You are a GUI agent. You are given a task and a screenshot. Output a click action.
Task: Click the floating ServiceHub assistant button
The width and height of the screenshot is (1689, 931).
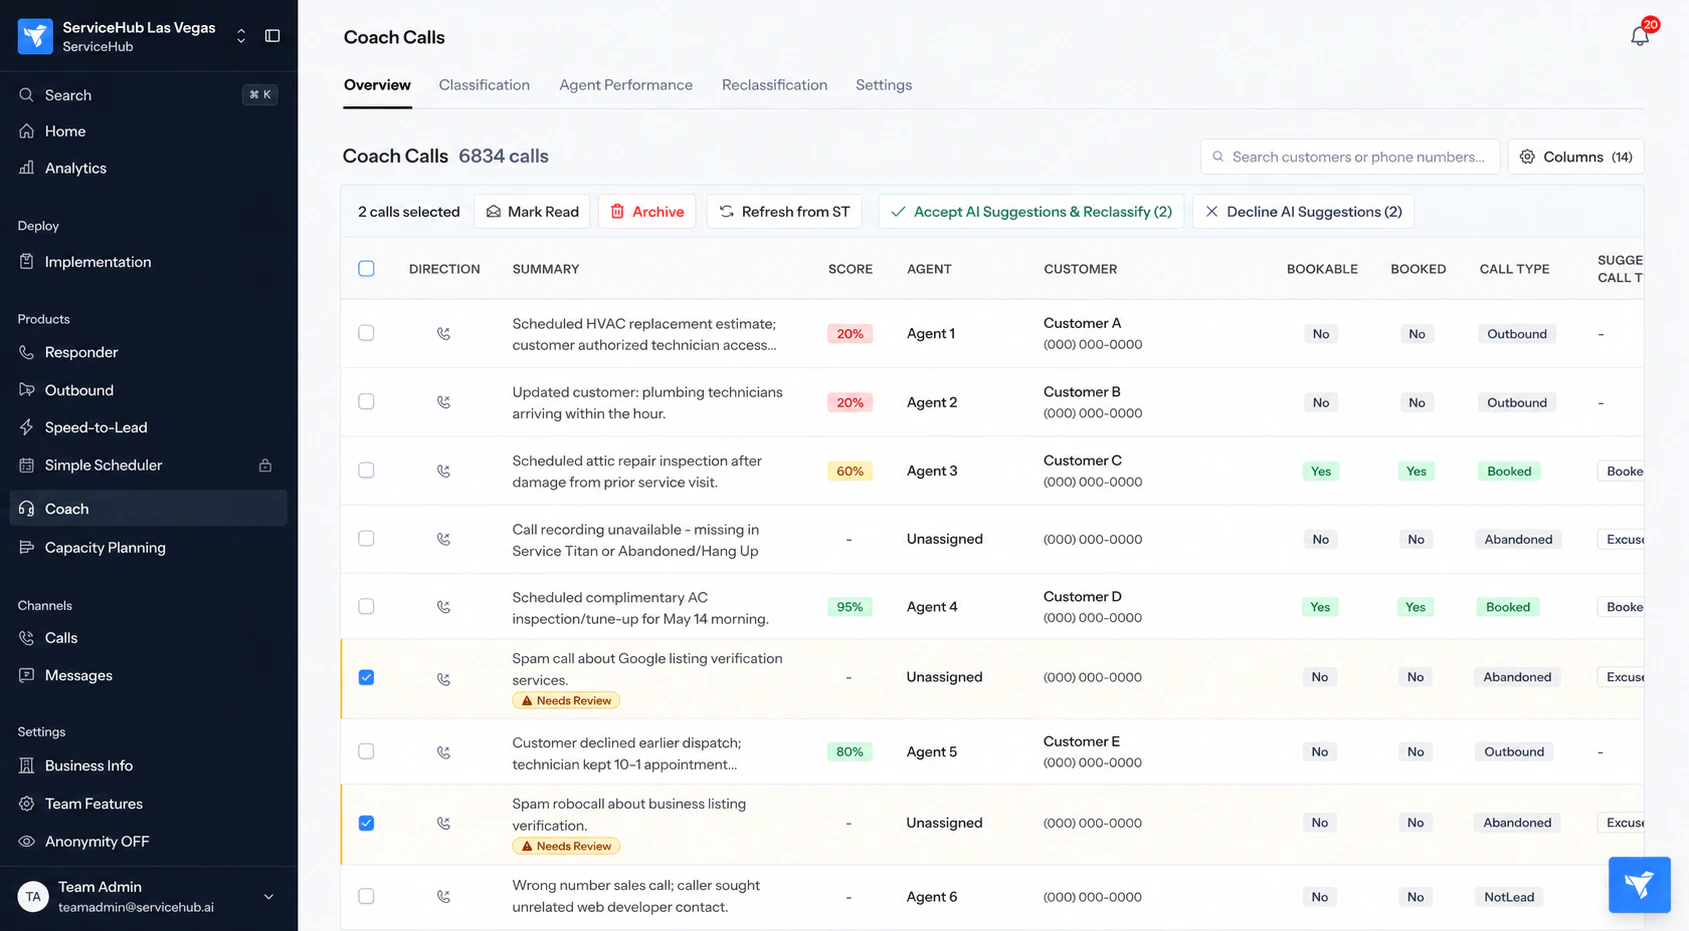coord(1639,884)
